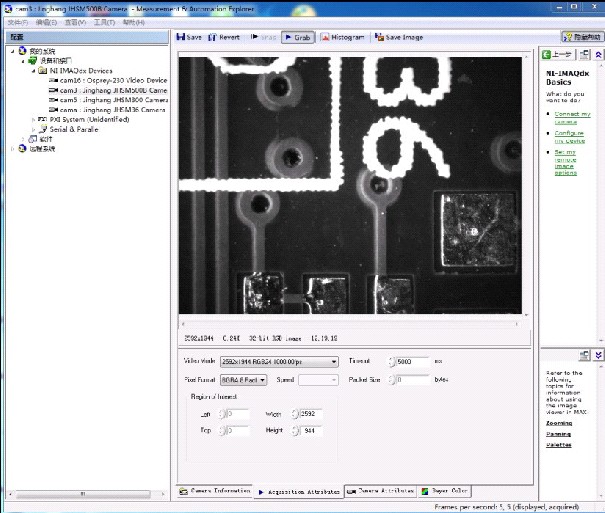
Task: Toggle the Grab continuous acquisition button
Action: pyautogui.click(x=298, y=37)
